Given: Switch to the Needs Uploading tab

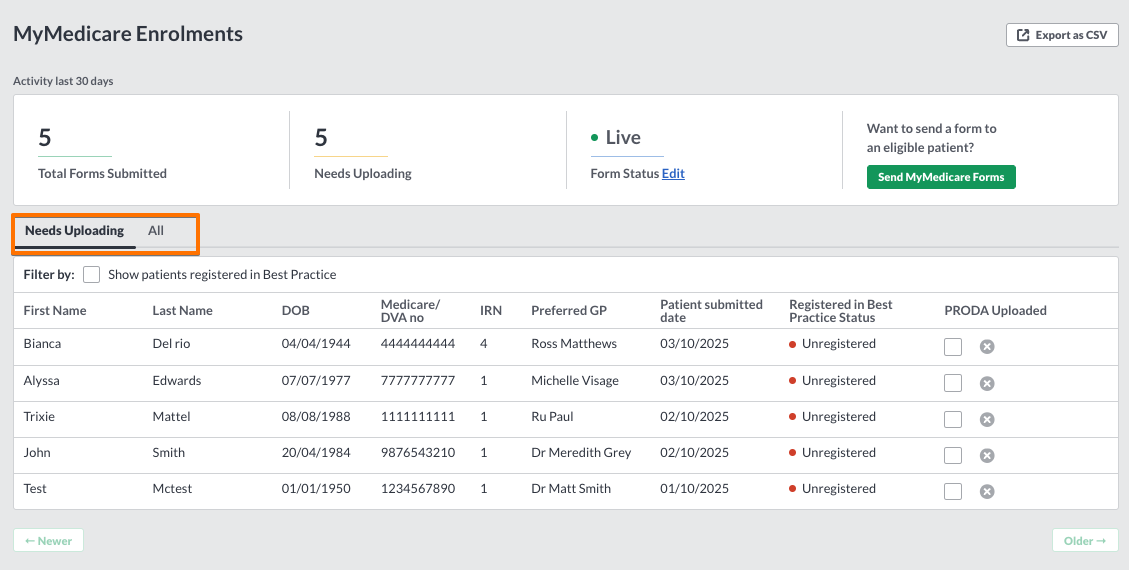Looking at the screenshot, I should (75, 231).
